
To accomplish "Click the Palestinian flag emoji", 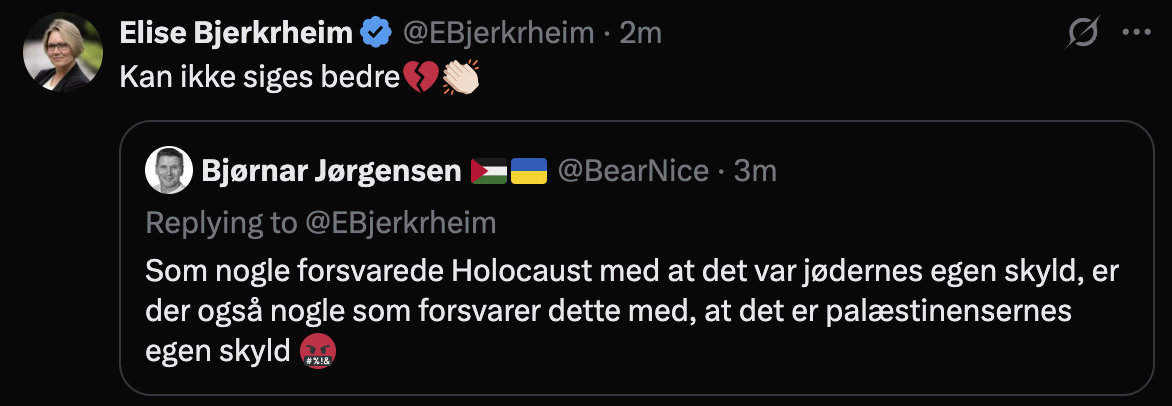I will 489,172.
